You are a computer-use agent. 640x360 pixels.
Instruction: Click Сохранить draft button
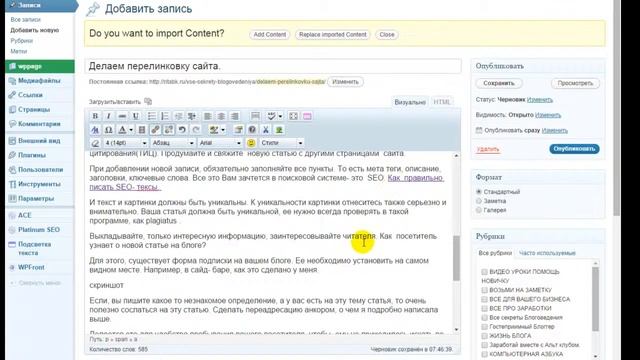(499, 83)
